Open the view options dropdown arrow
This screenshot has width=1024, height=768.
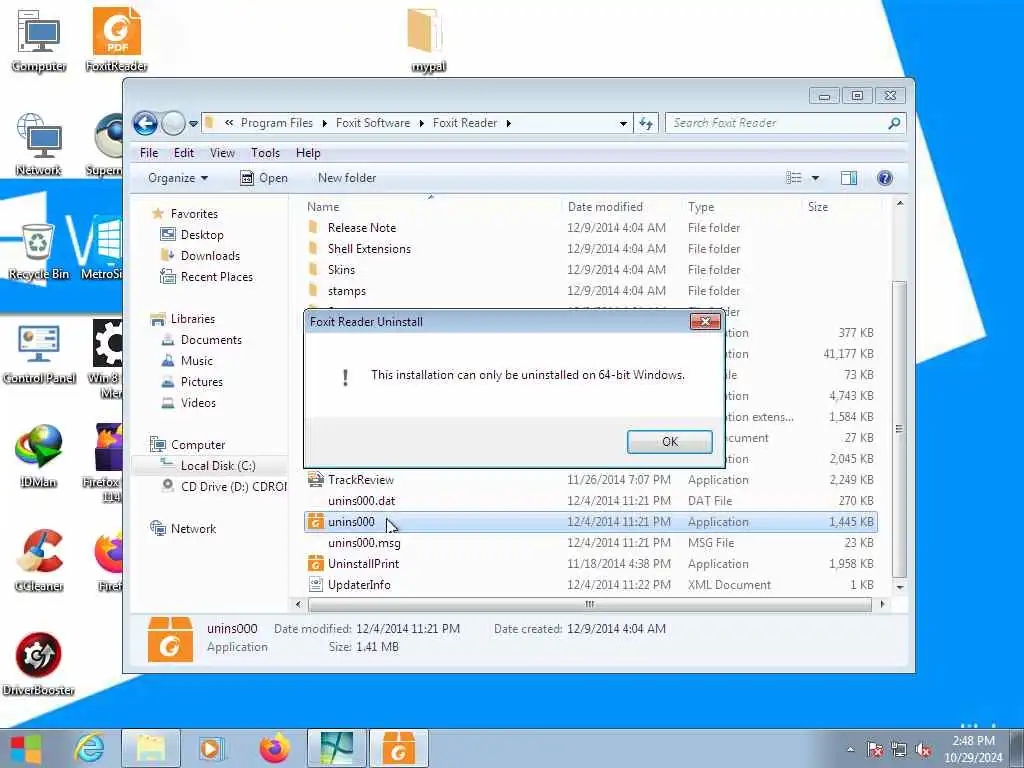point(815,178)
